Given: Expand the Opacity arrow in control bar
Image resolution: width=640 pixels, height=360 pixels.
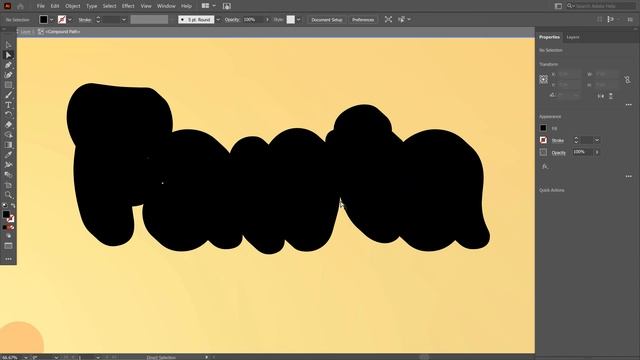Looking at the screenshot, I should click(267, 20).
